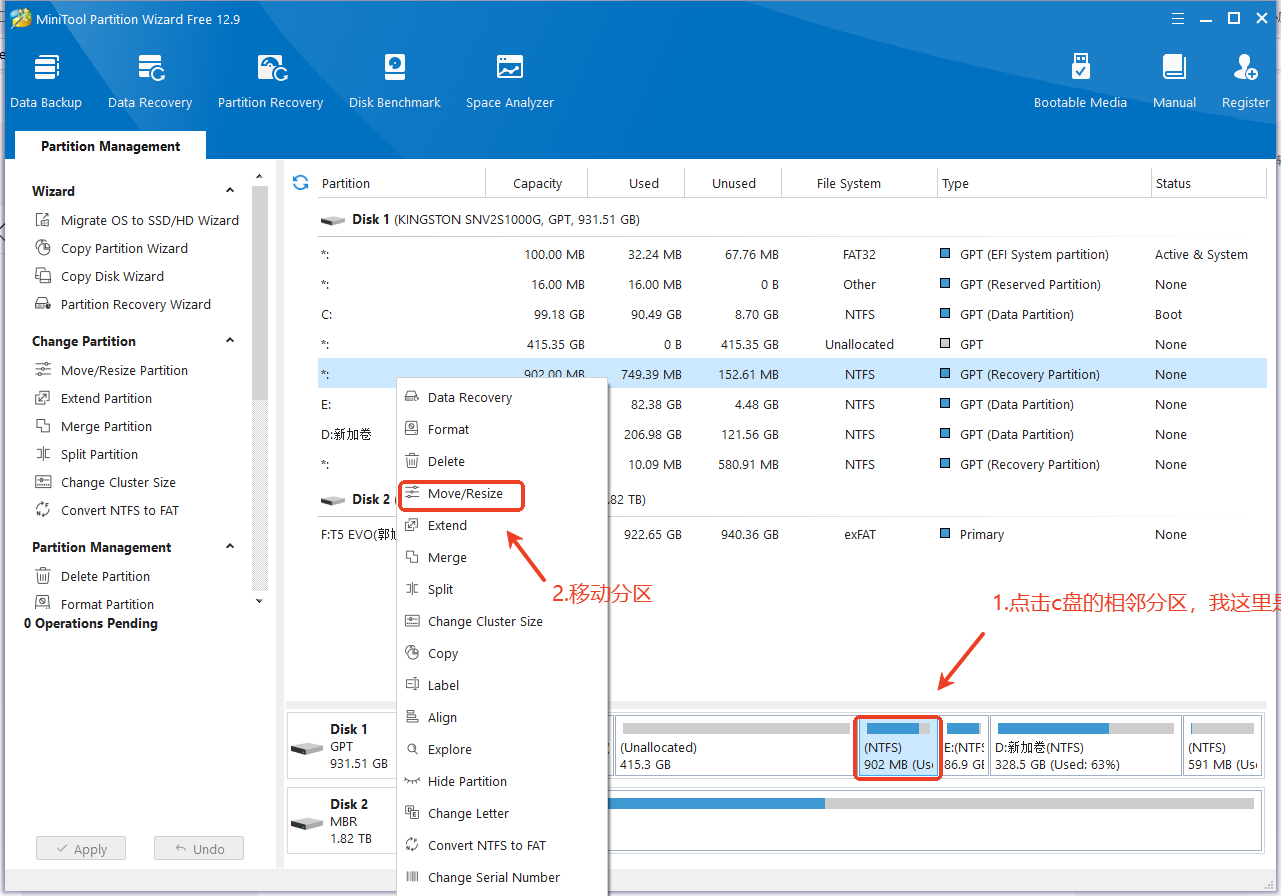This screenshot has height=896, width=1281.
Task: Select the Unallocated 415.3 GB block in disk map
Action: [734, 746]
